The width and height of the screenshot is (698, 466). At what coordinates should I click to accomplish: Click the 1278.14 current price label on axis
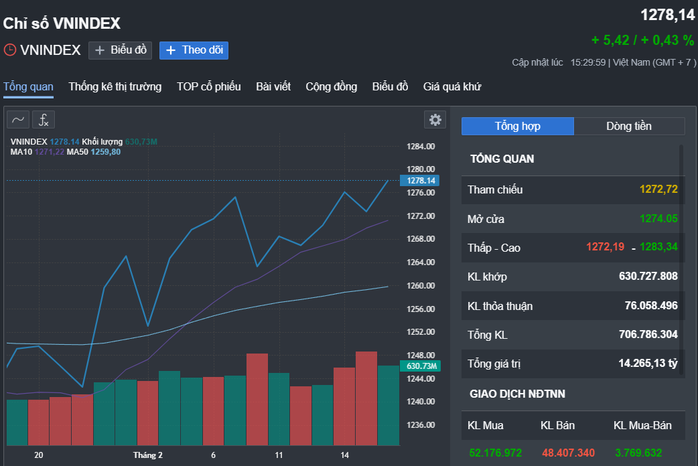tap(420, 180)
